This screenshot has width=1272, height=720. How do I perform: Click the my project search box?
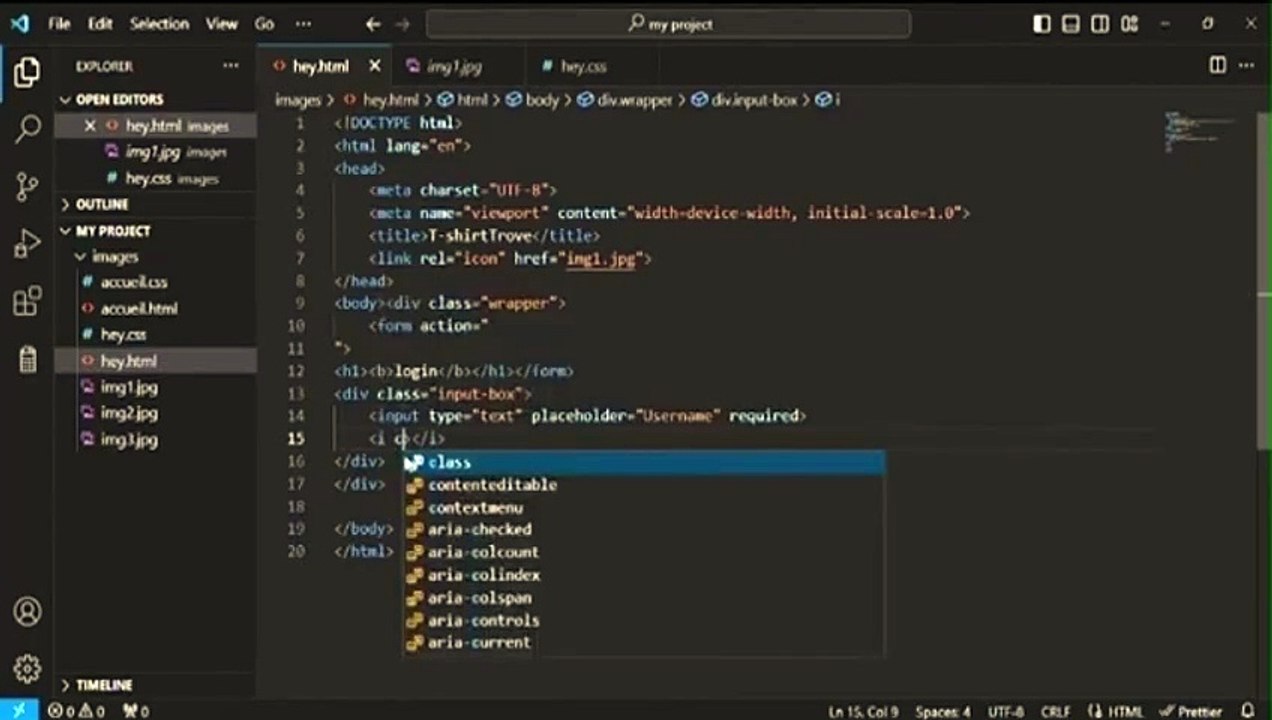coord(668,24)
